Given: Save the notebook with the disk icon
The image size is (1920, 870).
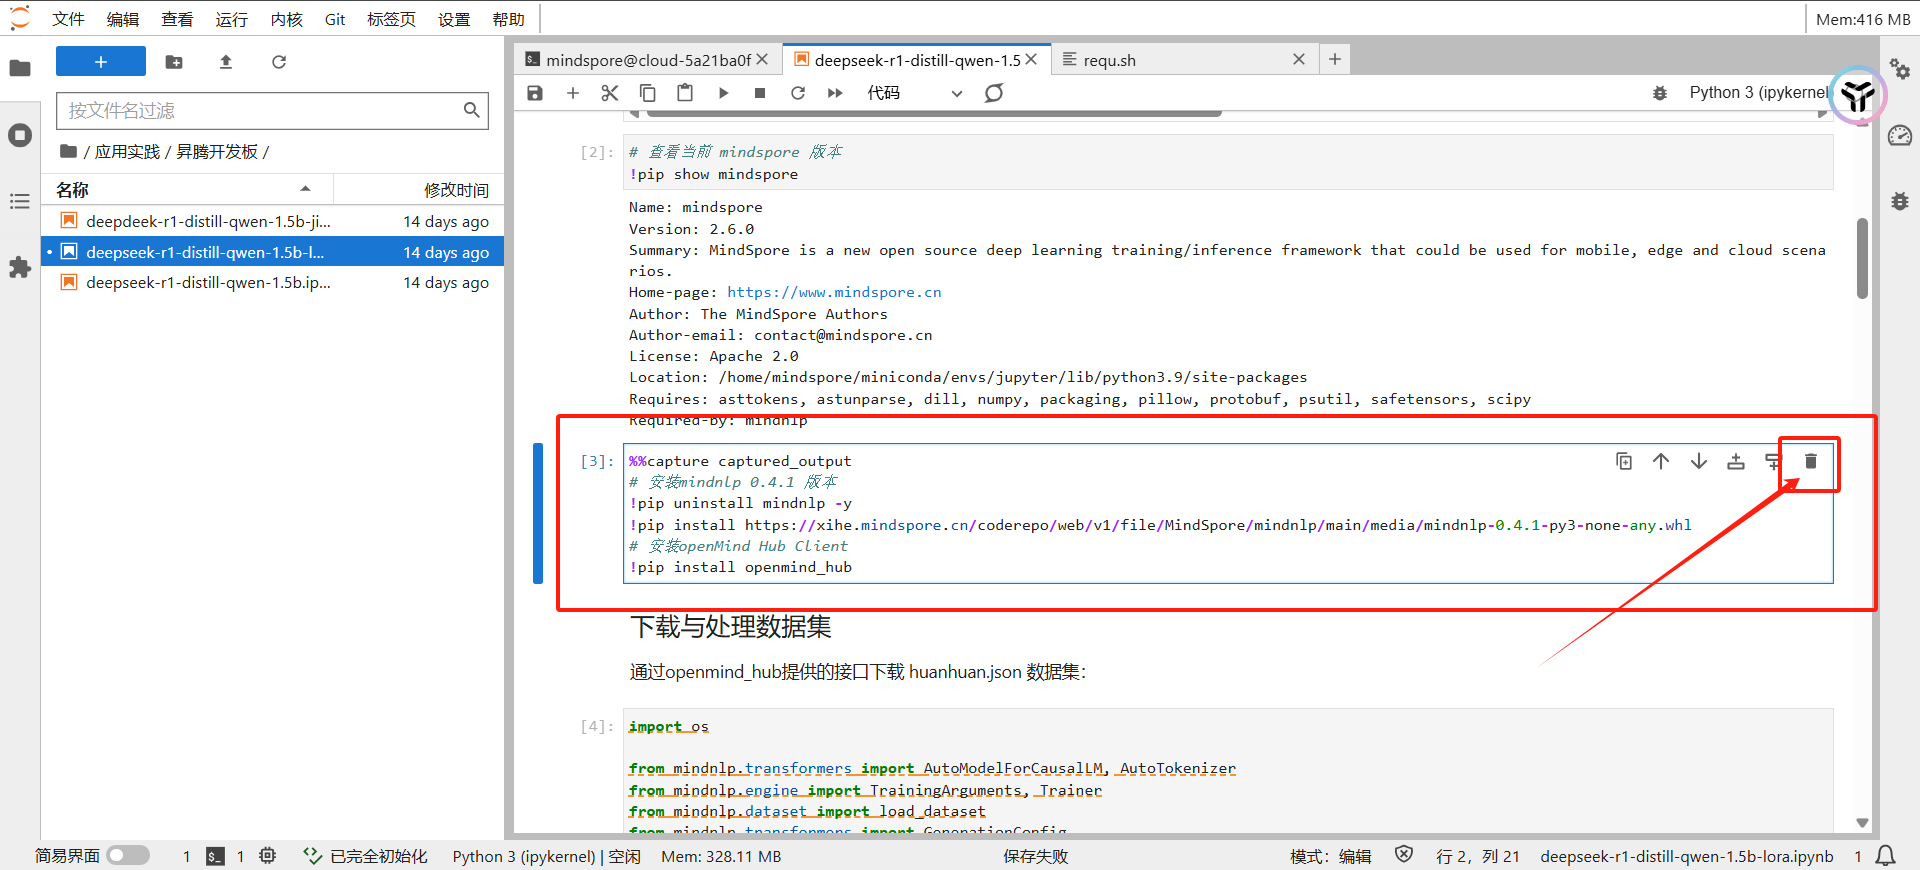Looking at the screenshot, I should pos(535,93).
